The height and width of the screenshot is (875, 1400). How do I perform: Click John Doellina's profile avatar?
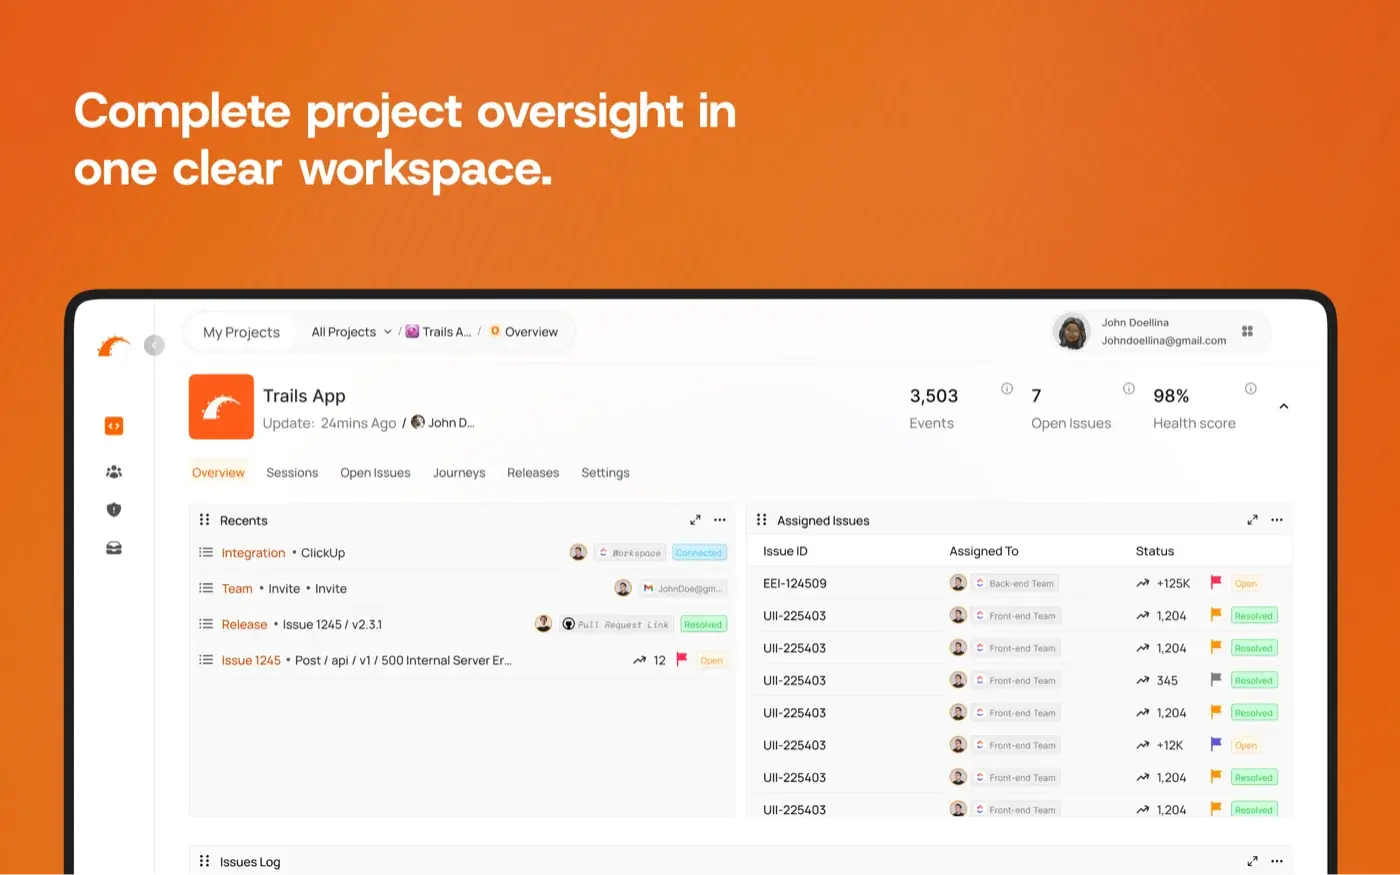tap(1072, 332)
